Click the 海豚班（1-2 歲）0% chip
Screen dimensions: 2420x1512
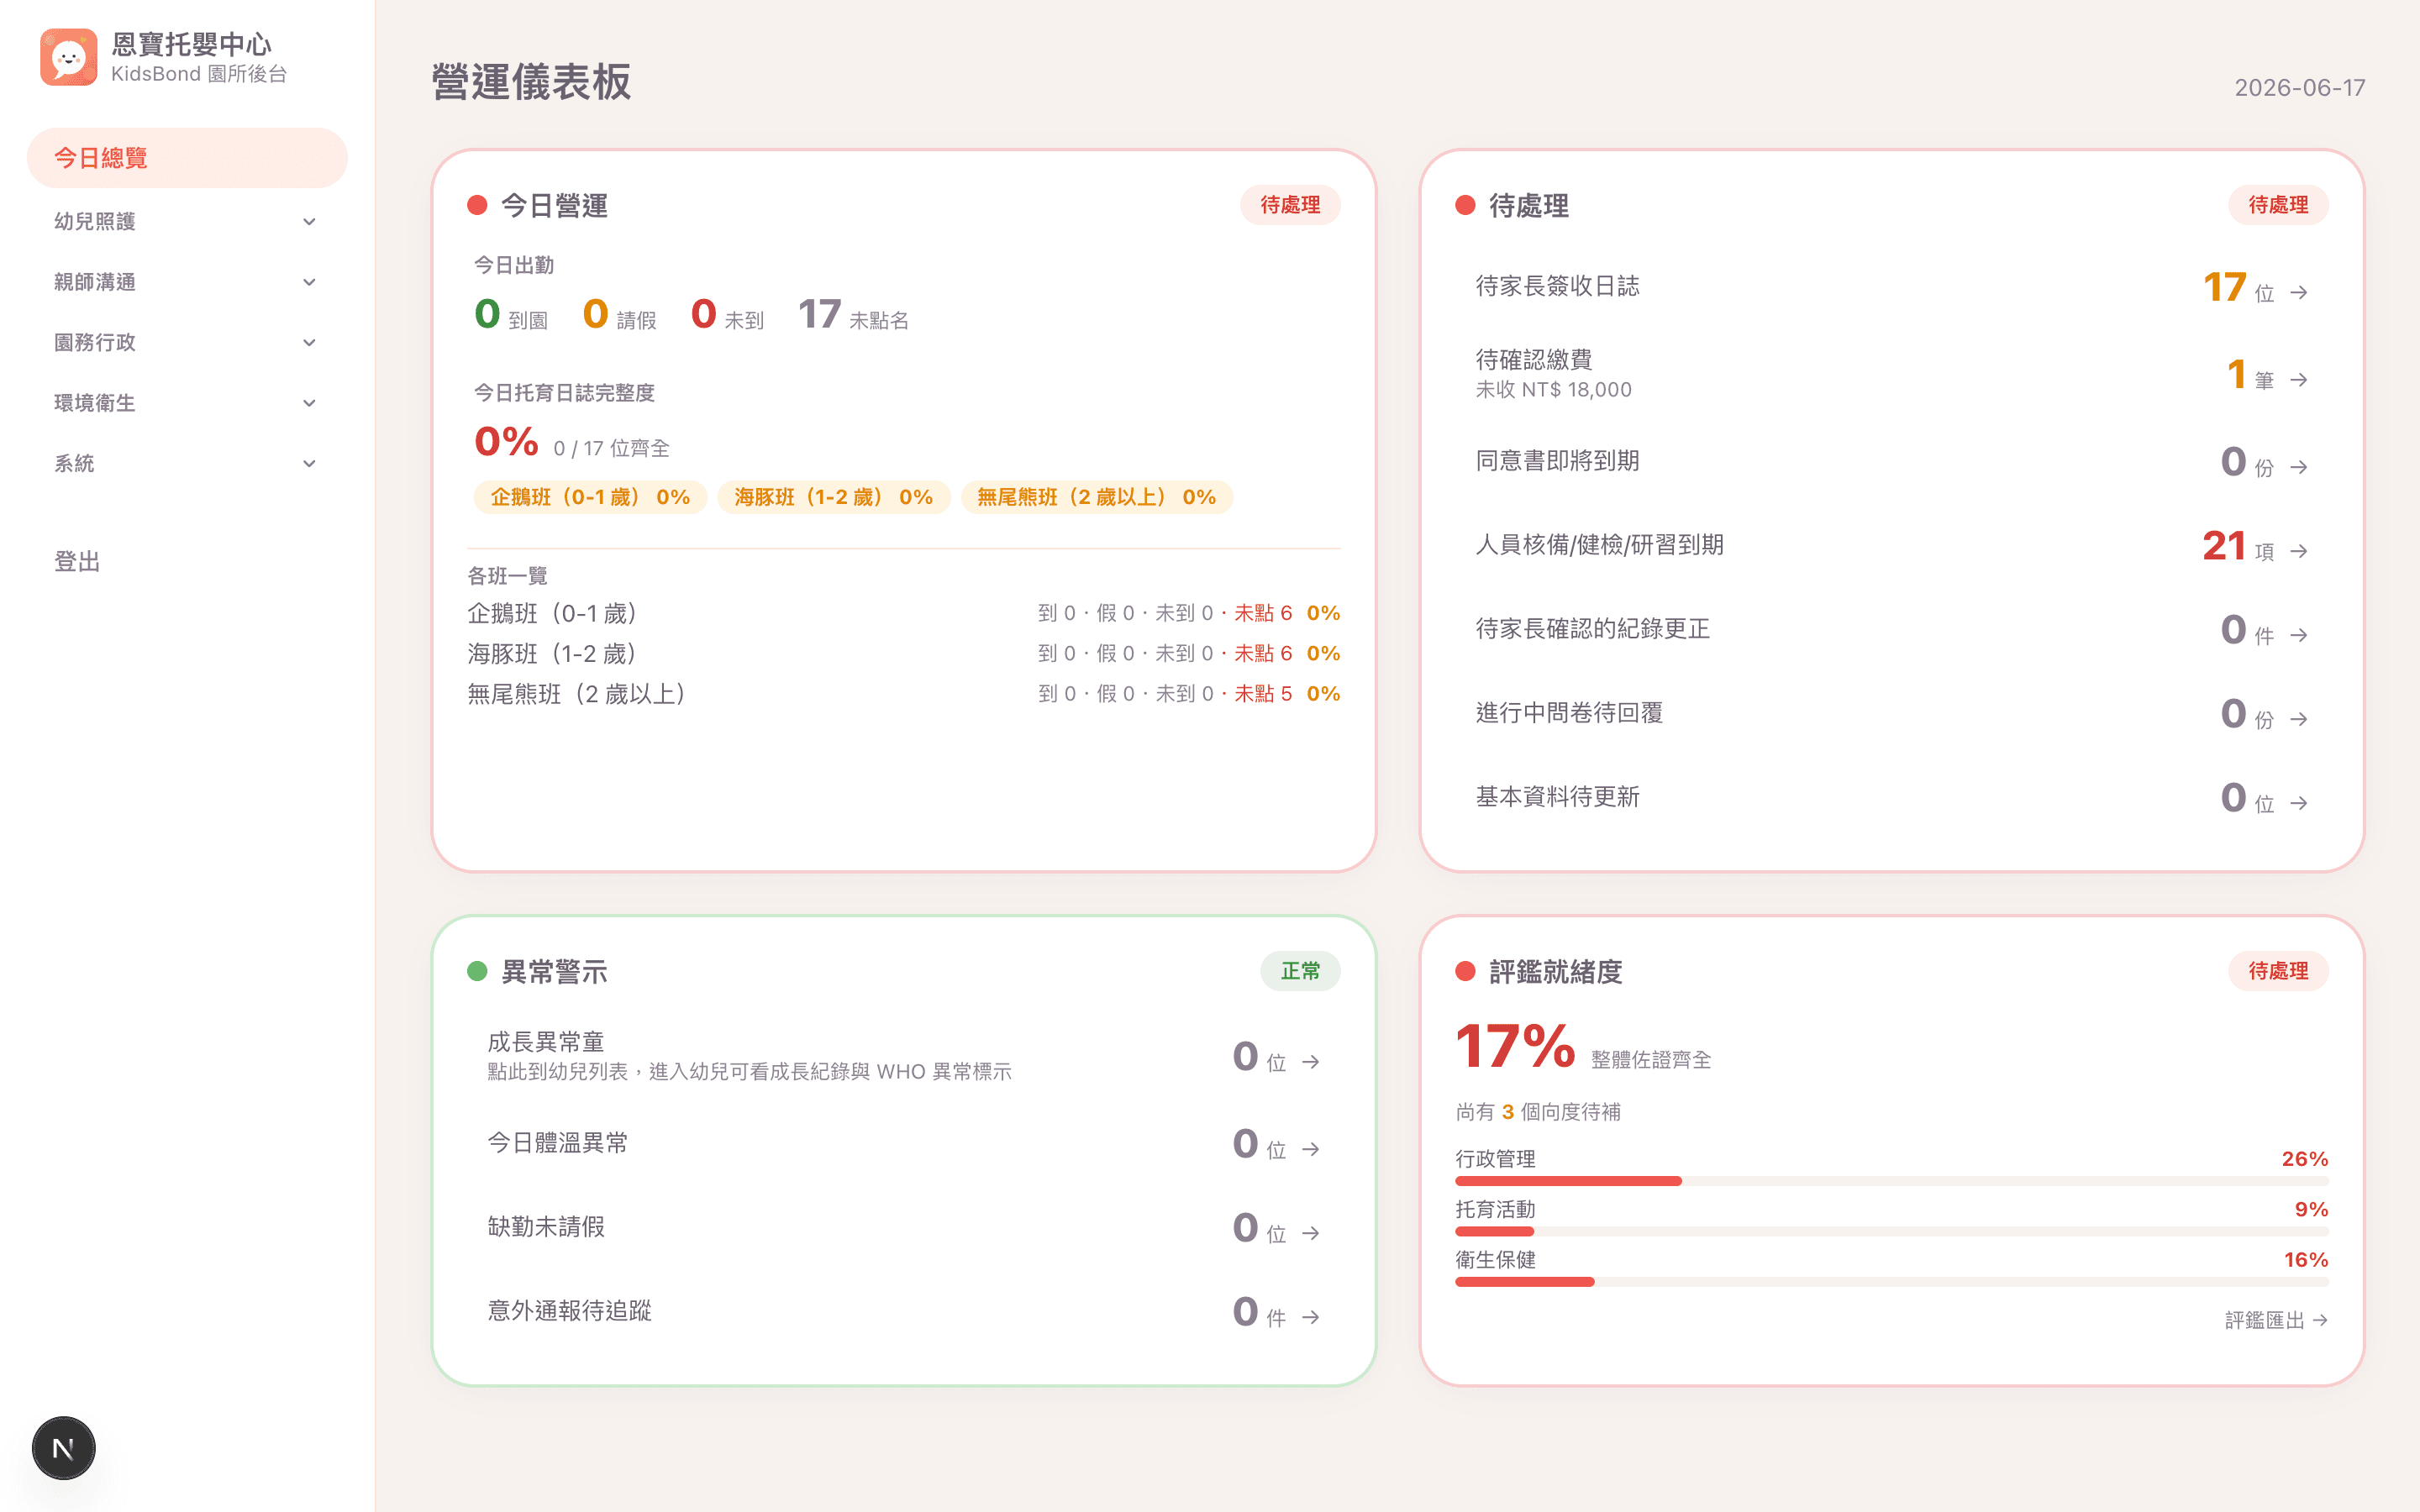pyautogui.click(x=833, y=497)
